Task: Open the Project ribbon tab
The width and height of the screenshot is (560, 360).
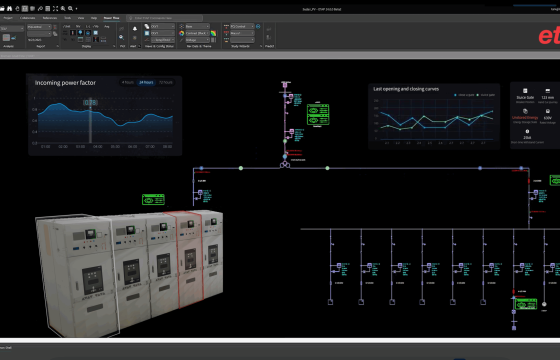Action: 8,18
